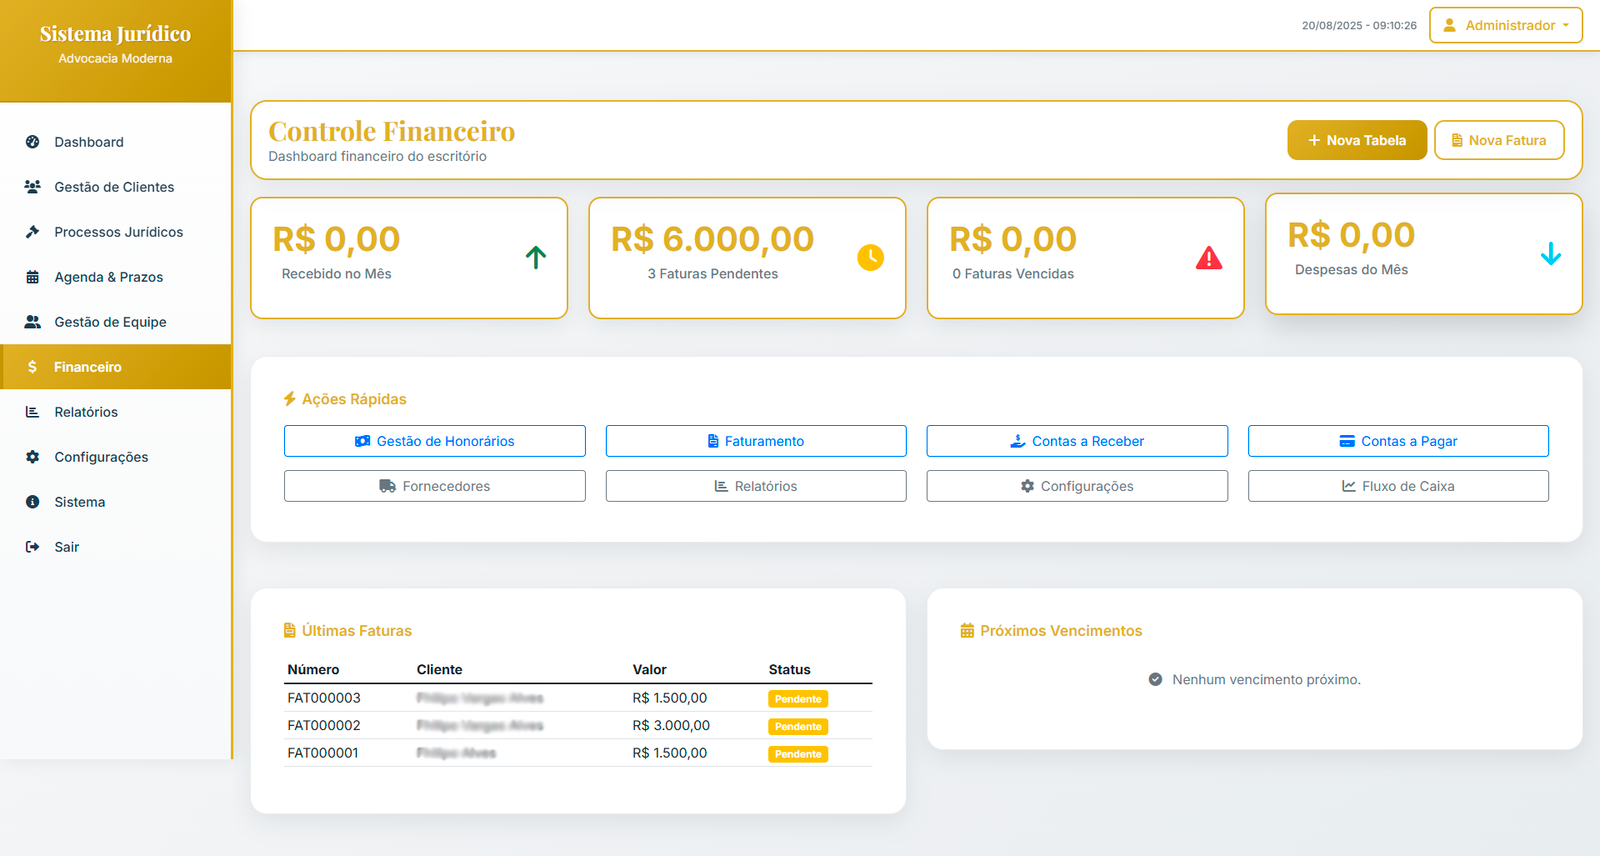This screenshot has height=856, width=1600.
Task: Click the yellow clock icon on Pendentes card
Action: coord(871,257)
